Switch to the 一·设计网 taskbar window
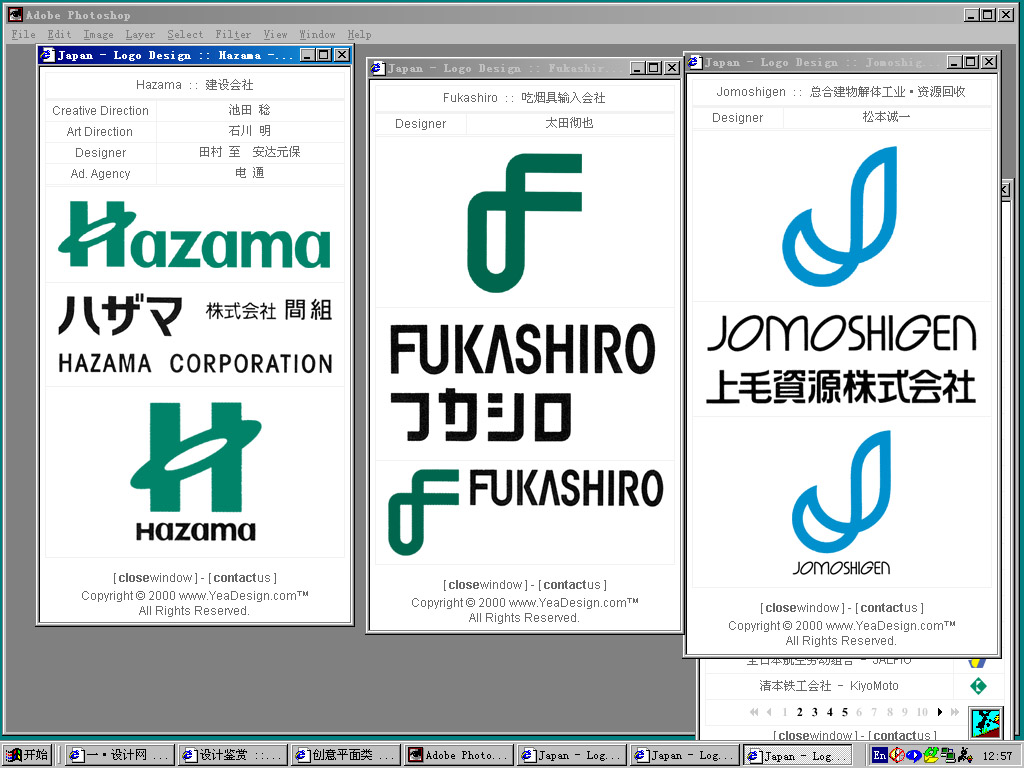Viewport: 1024px width, 768px height. pyautogui.click(x=120, y=755)
